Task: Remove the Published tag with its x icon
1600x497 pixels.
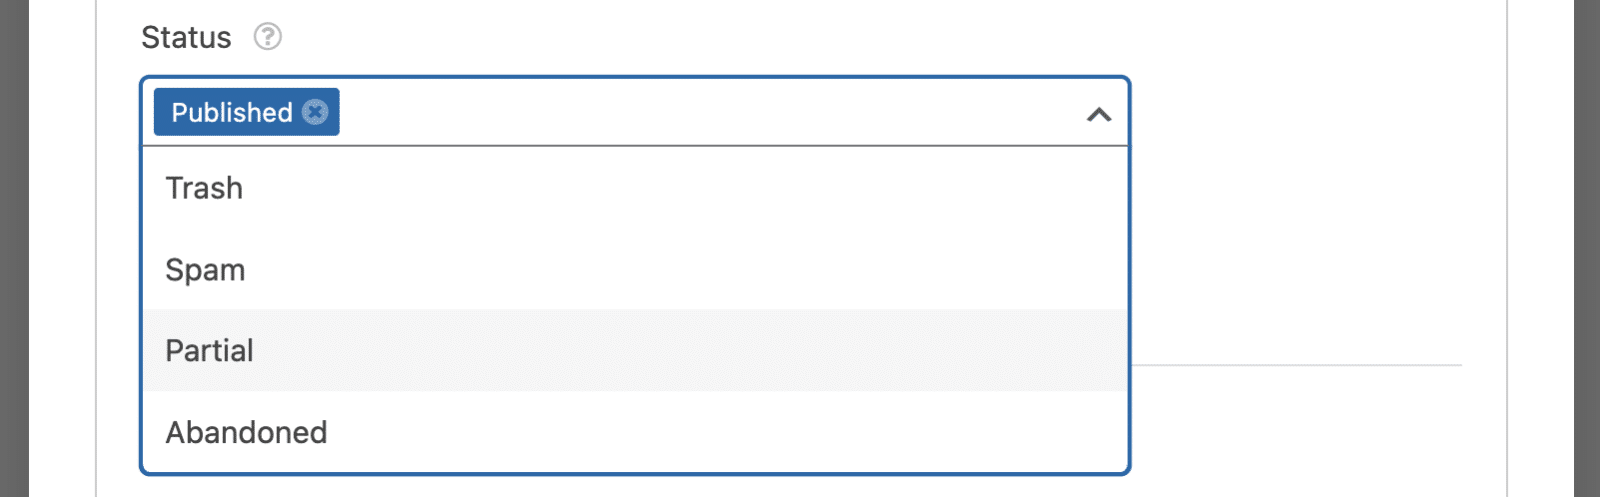Action: coord(315,112)
